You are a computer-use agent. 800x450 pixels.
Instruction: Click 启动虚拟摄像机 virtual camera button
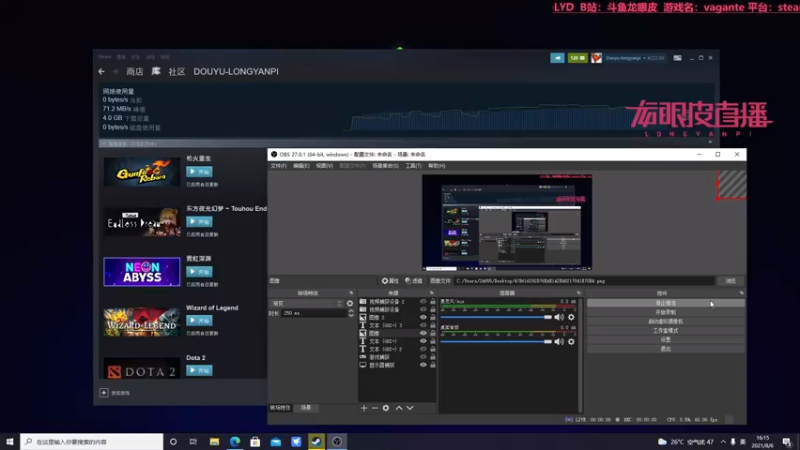click(x=665, y=321)
